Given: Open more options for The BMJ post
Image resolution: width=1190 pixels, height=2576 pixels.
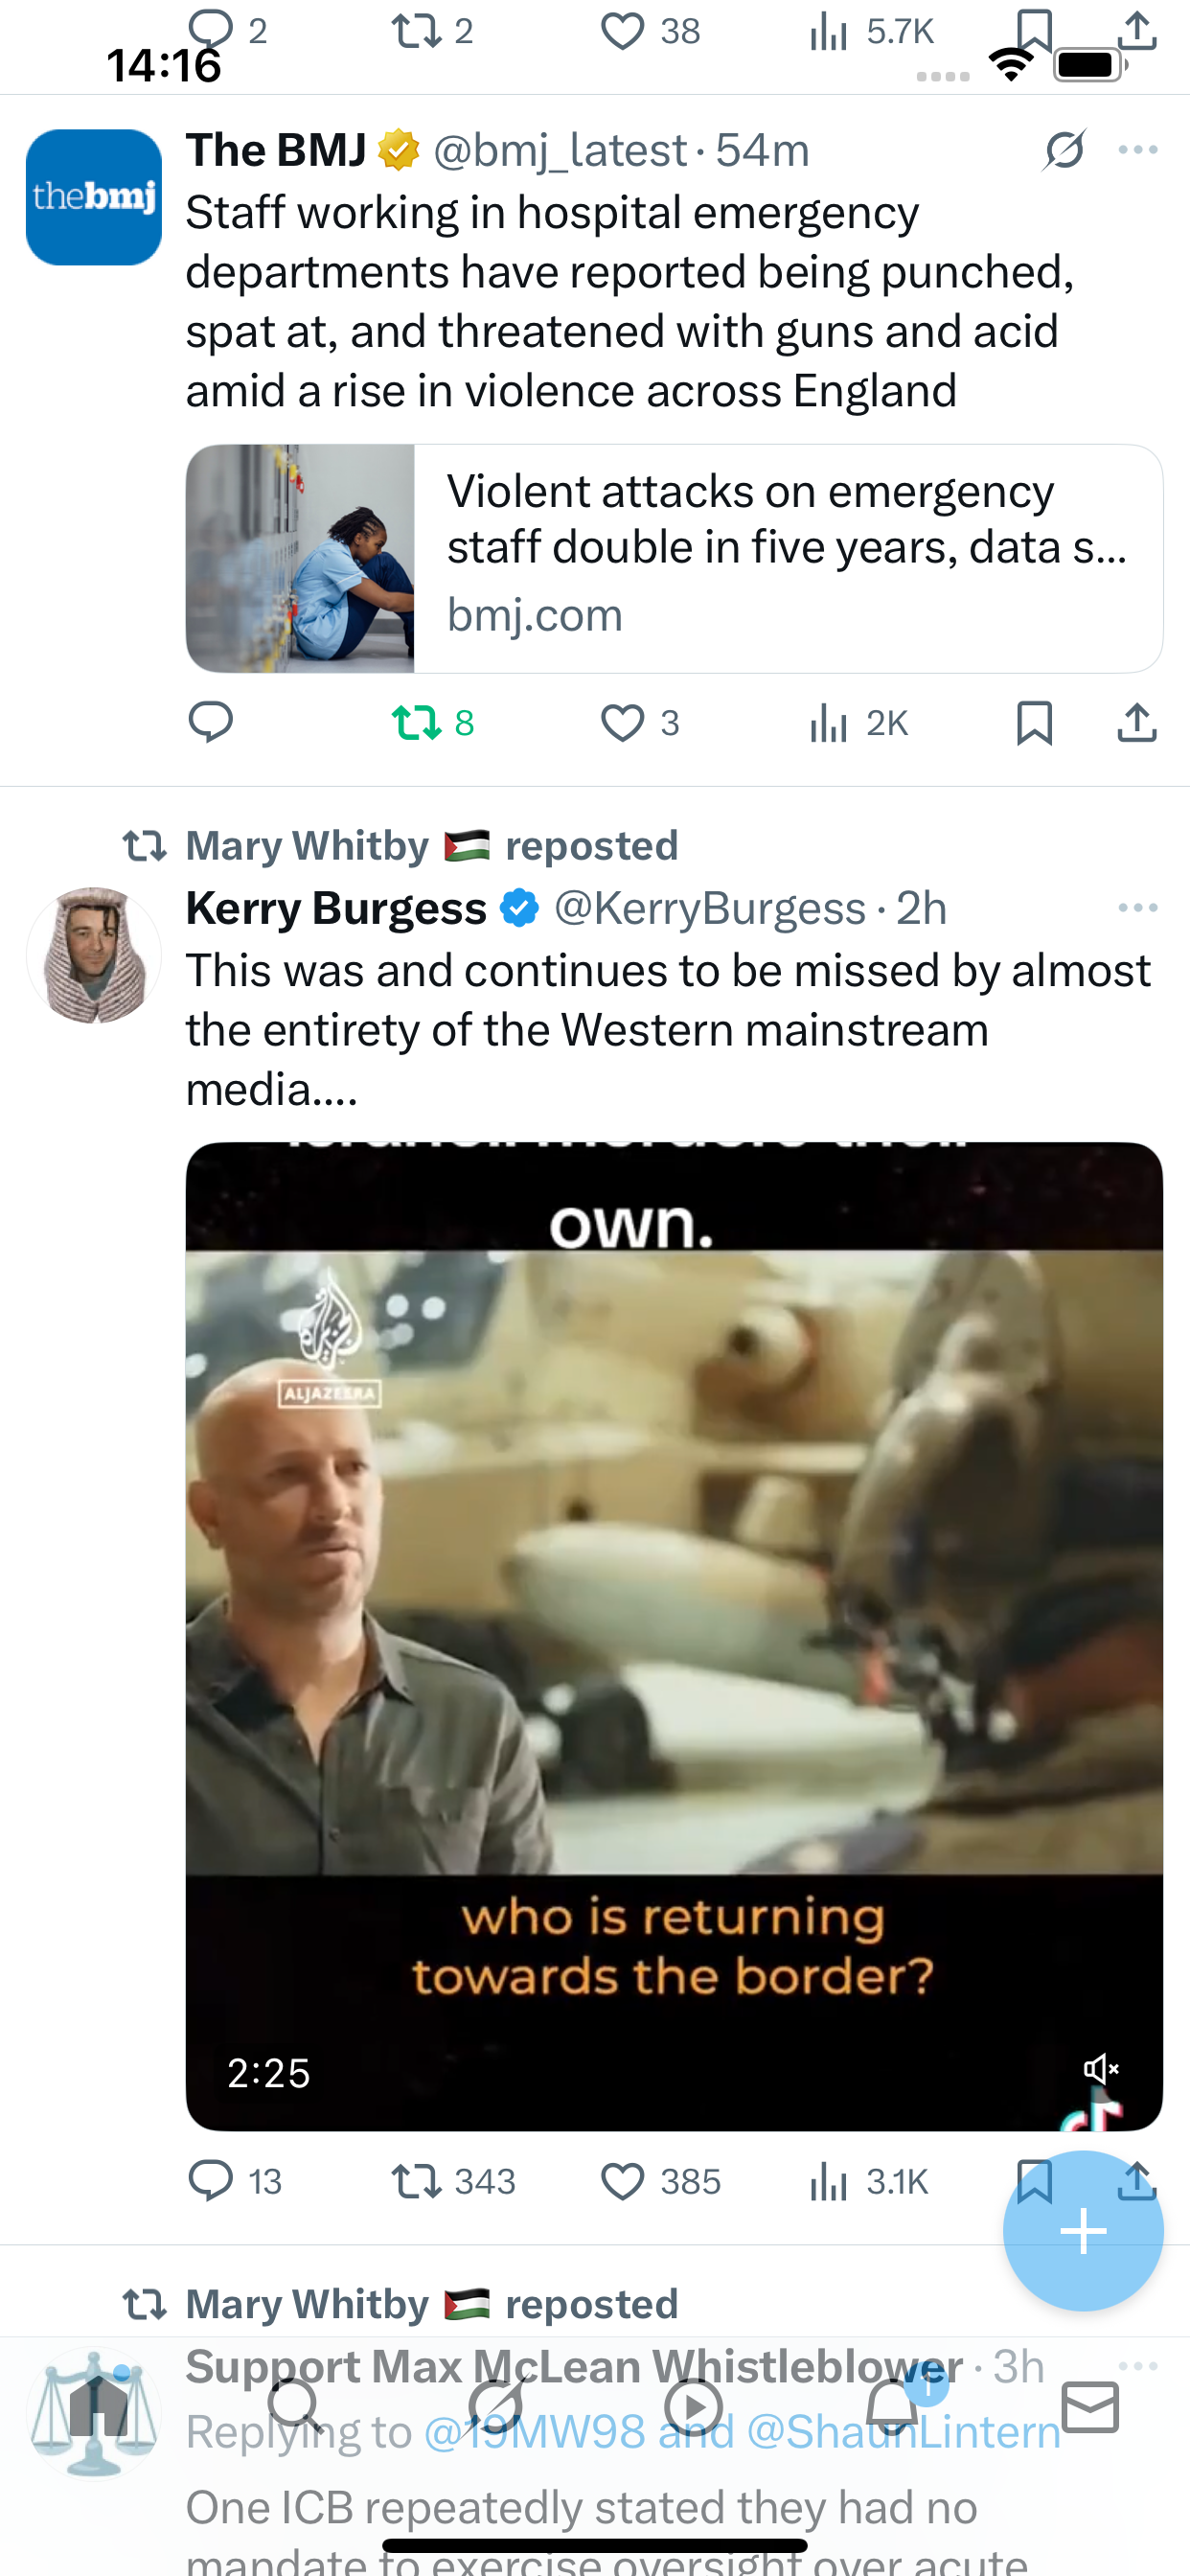Looking at the screenshot, I should 1138,150.
